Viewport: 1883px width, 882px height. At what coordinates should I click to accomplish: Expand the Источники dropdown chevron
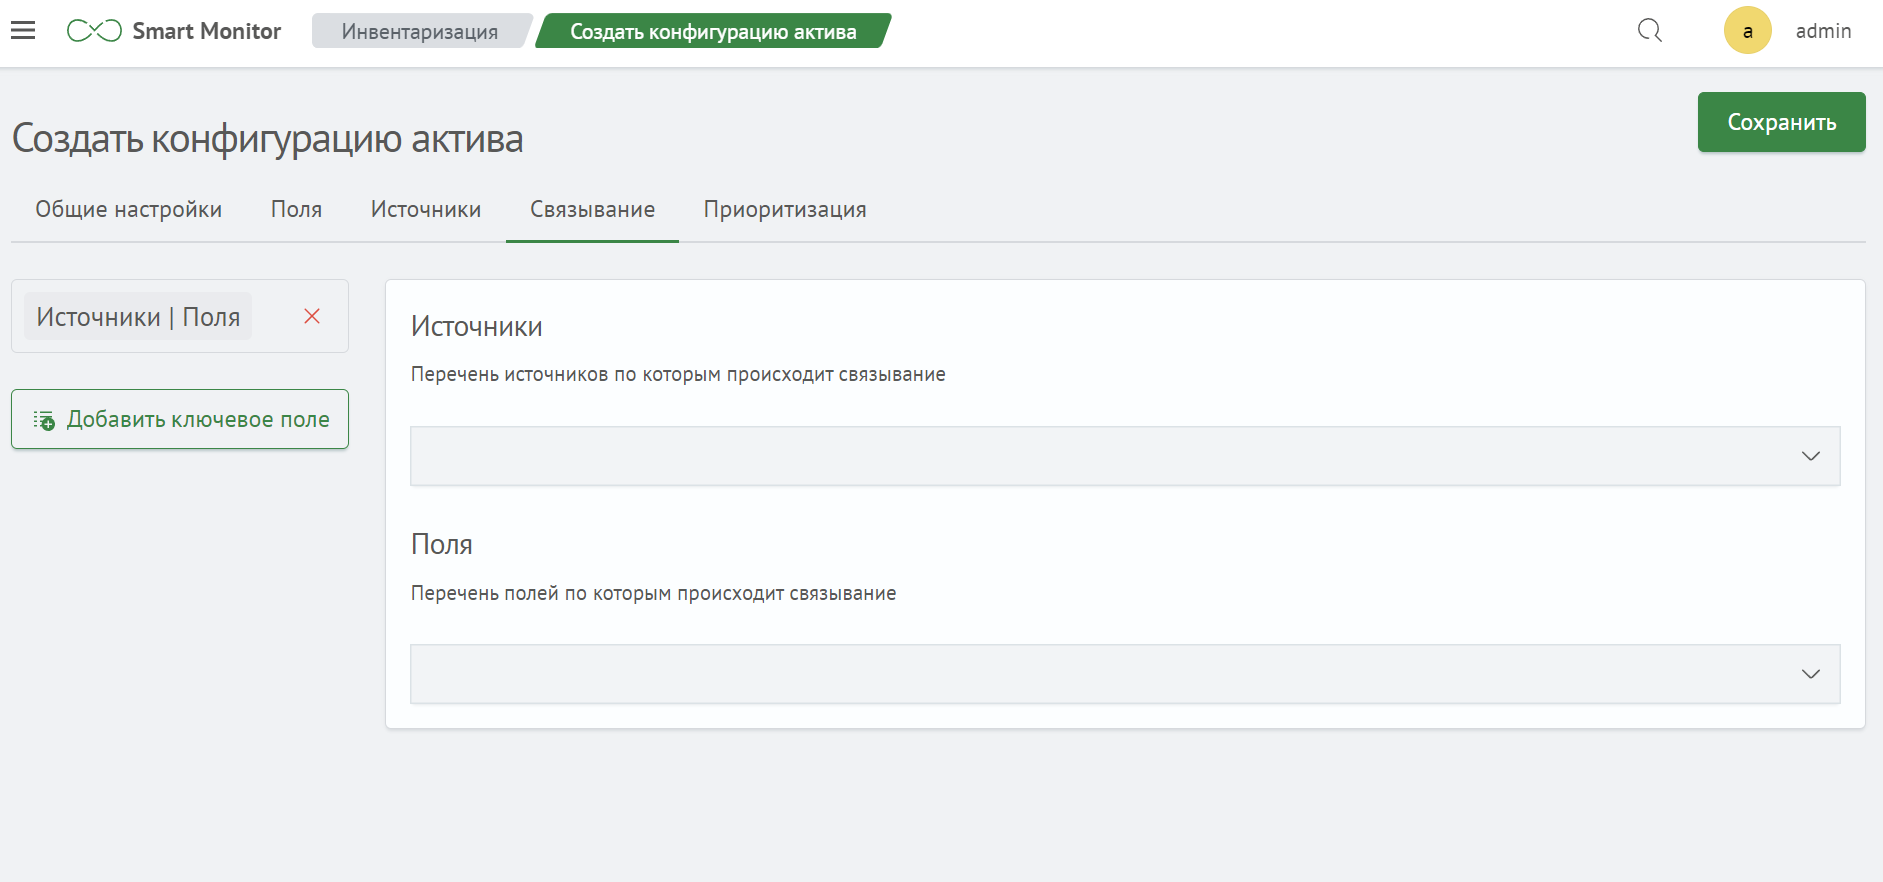[1810, 456]
